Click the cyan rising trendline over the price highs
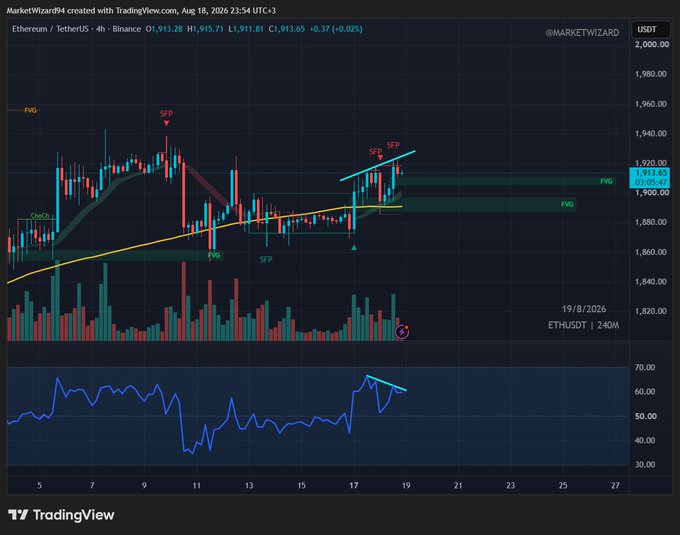Image resolution: width=680 pixels, height=535 pixels. click(378, 166)
